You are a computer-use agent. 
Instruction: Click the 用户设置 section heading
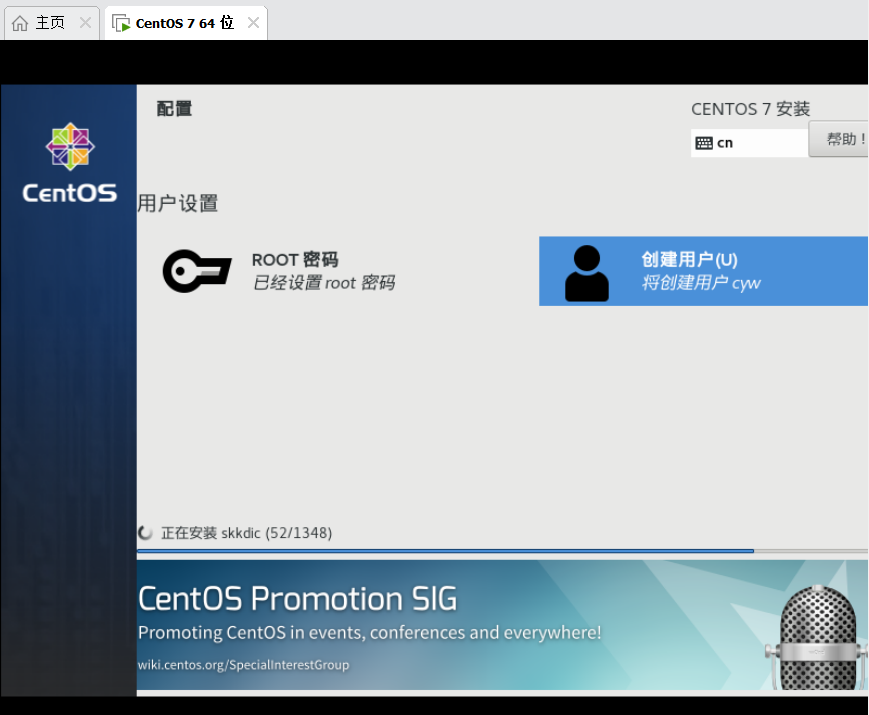pyautogui.click(x=177, y=203)
